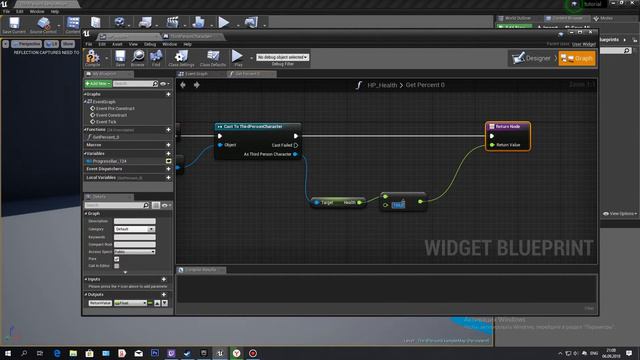Click the Cast Failed execution pin

[296, 145]
